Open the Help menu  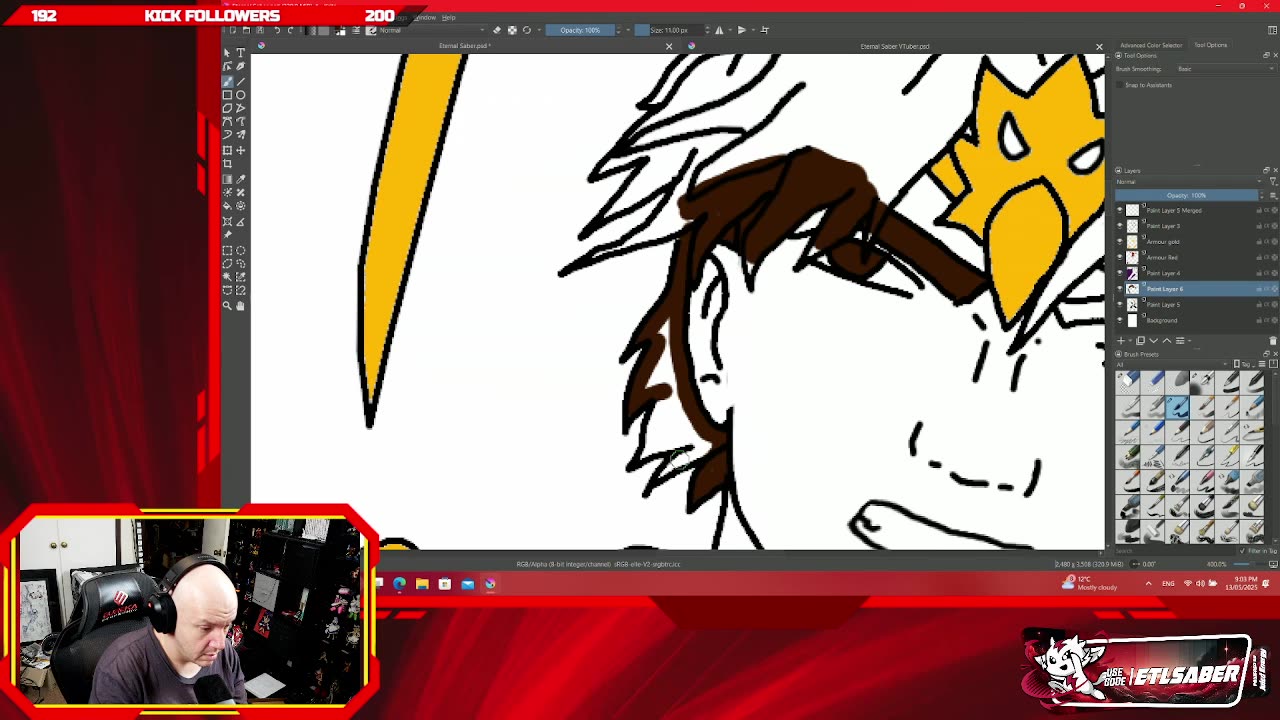coord(449,17)
